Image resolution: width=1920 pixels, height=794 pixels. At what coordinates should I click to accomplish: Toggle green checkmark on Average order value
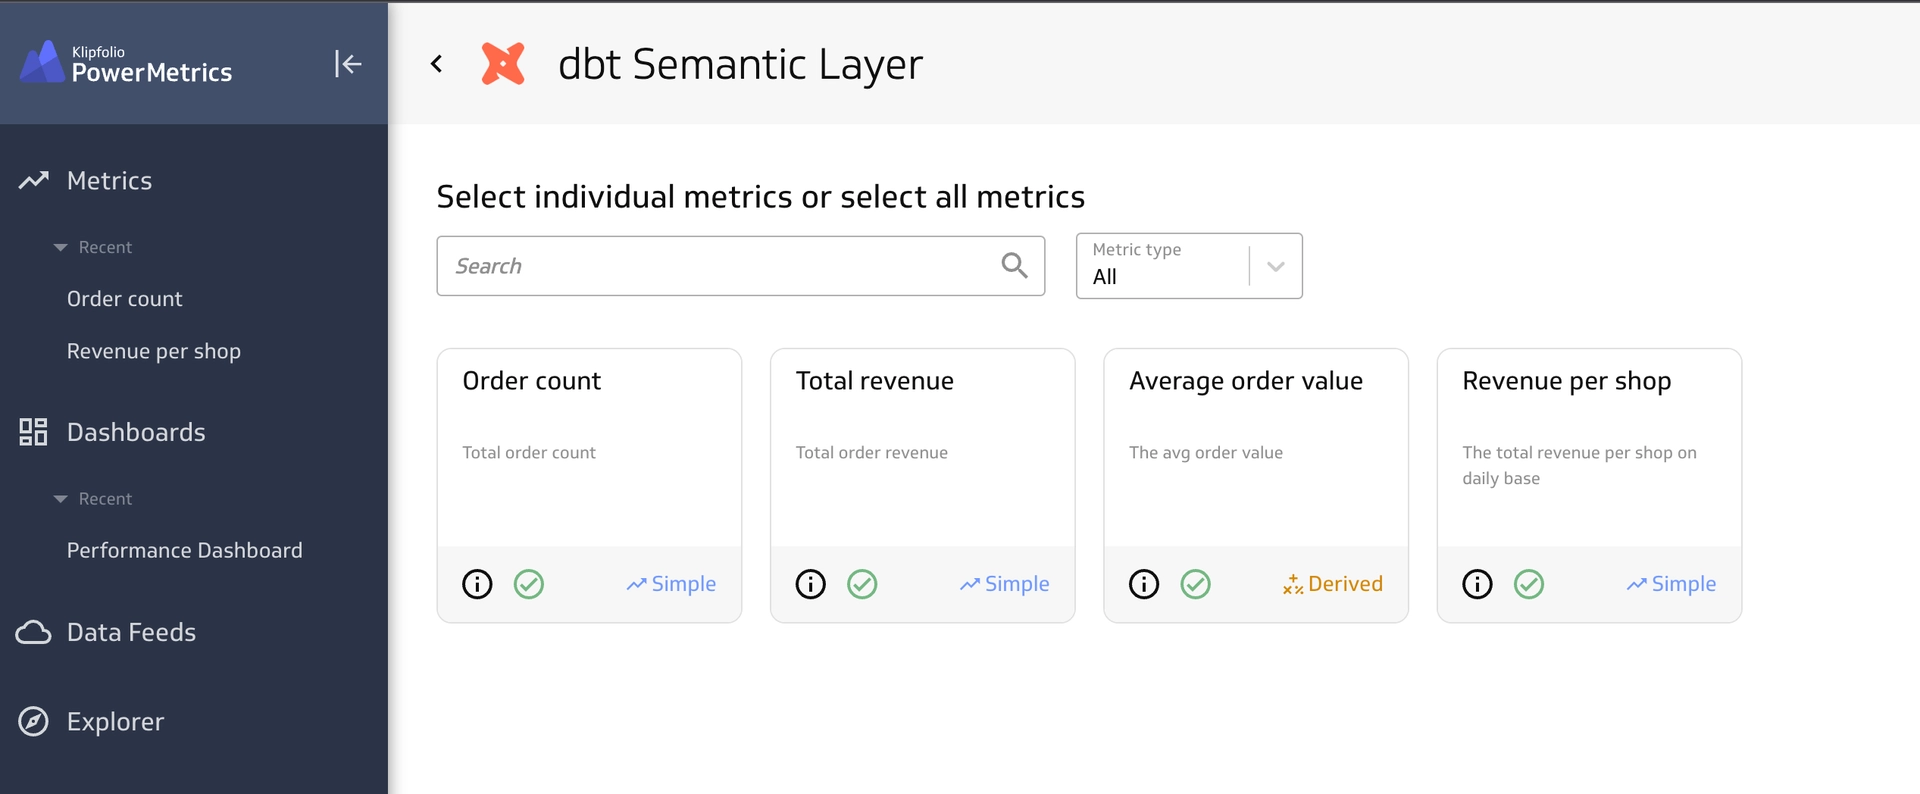tap(1196, 584)
